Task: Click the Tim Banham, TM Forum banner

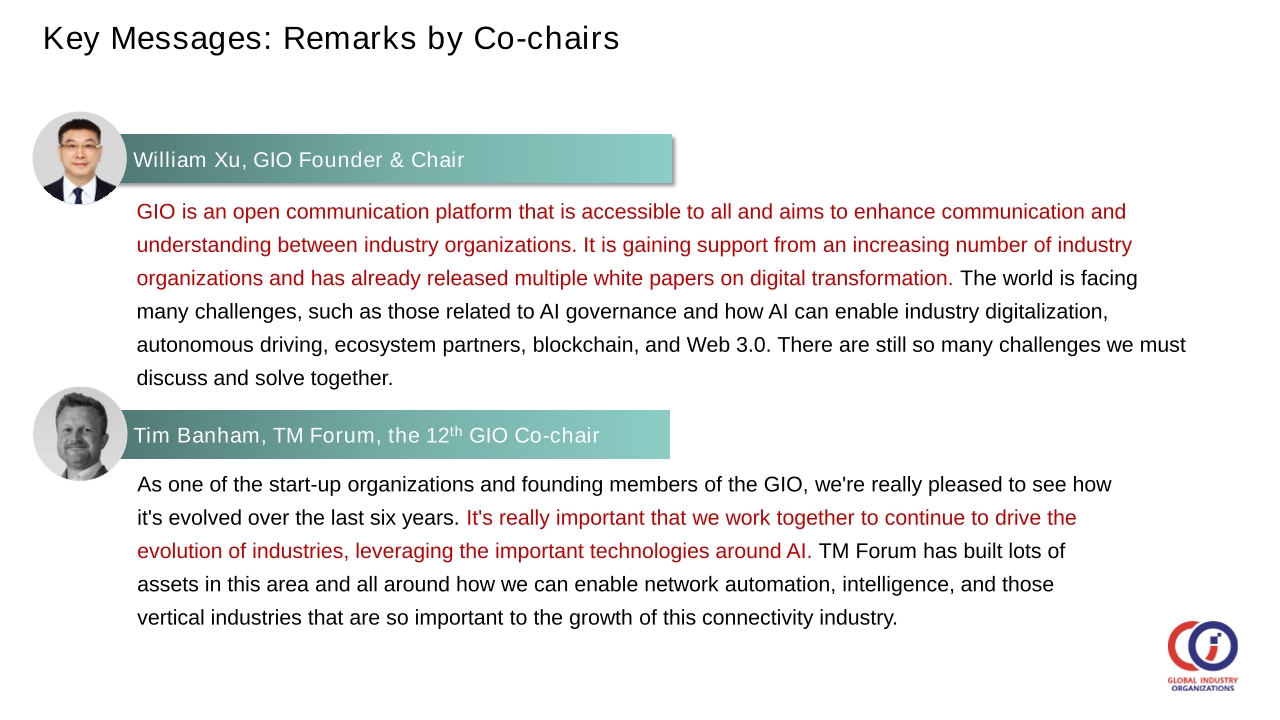Action: 396,435
